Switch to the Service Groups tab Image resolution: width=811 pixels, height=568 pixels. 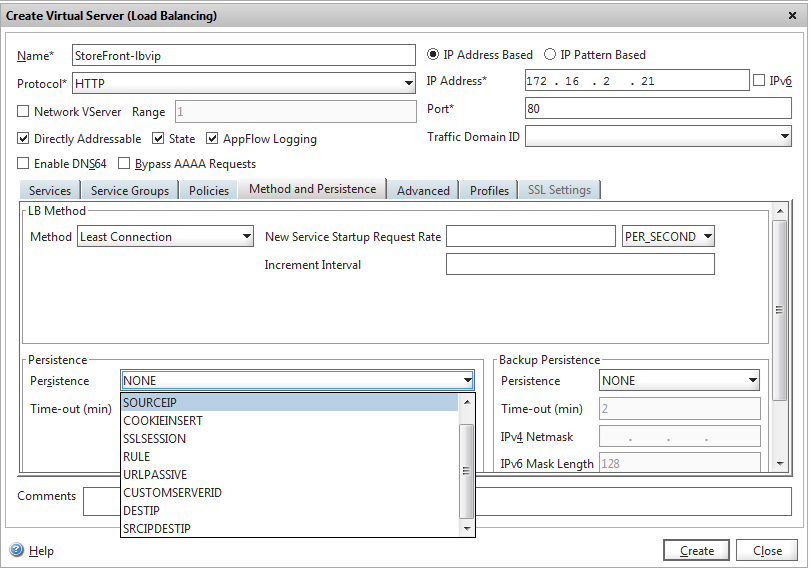pyautogui.click(x=130, y=190)
